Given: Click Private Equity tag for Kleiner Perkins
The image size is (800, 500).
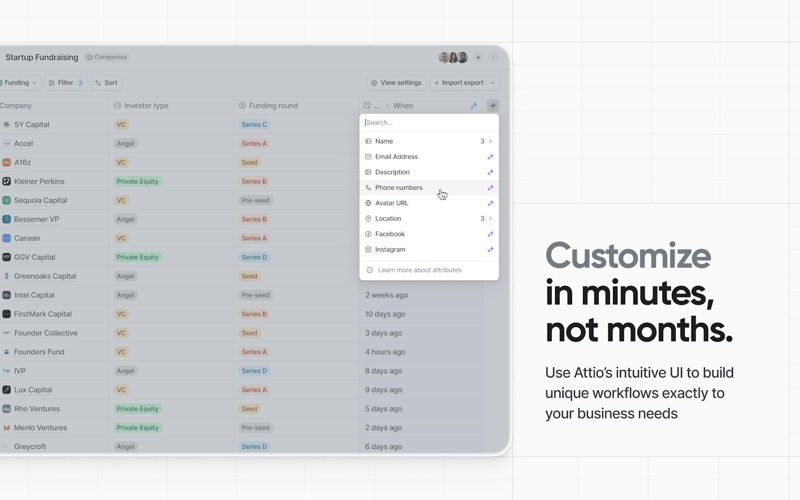Looking at the screenshot, I should (x=138, y=181).
